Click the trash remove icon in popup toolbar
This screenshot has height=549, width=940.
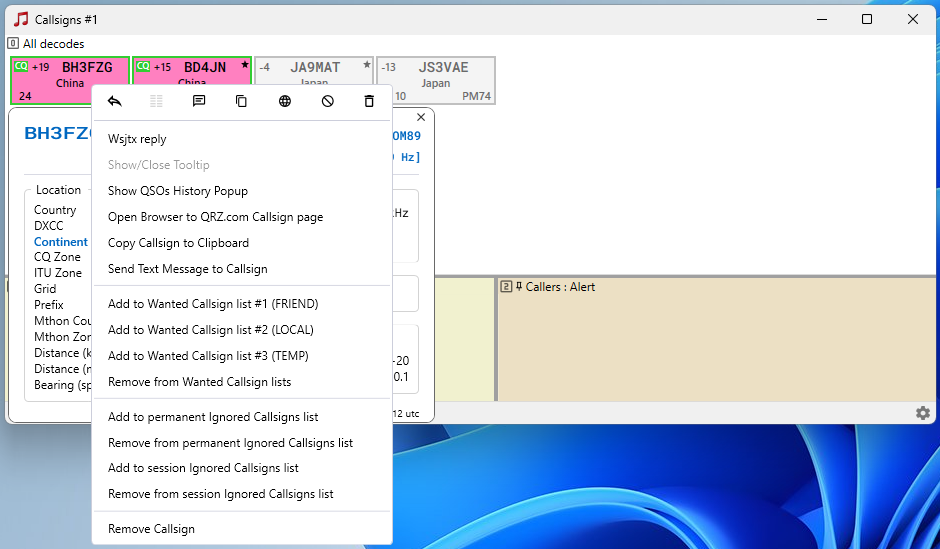point(369,101)
